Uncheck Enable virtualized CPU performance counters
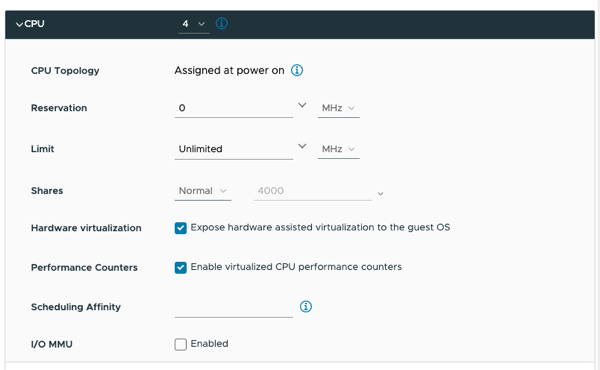600x370 pixels. 181,268
